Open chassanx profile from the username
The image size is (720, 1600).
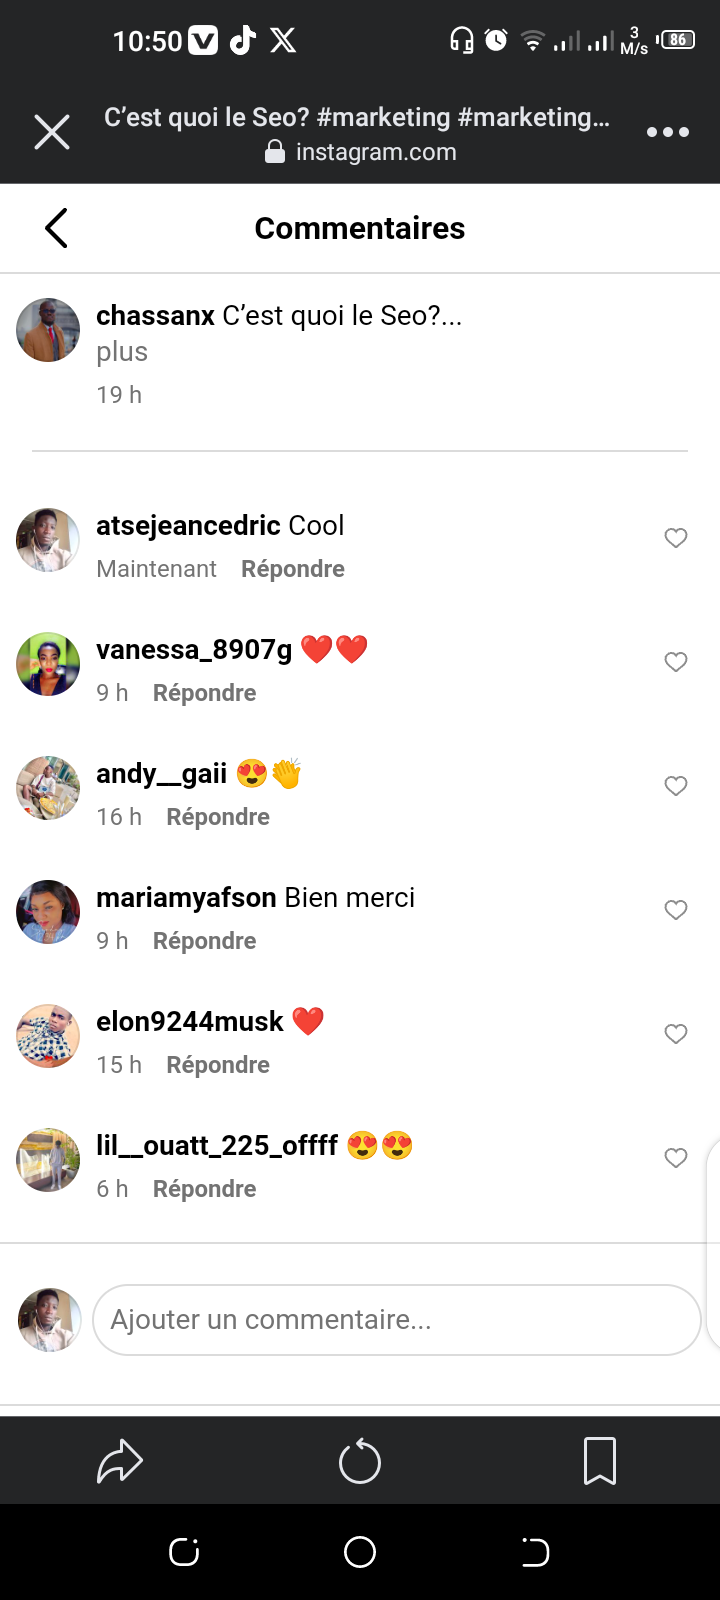click(x=155, y=316)
